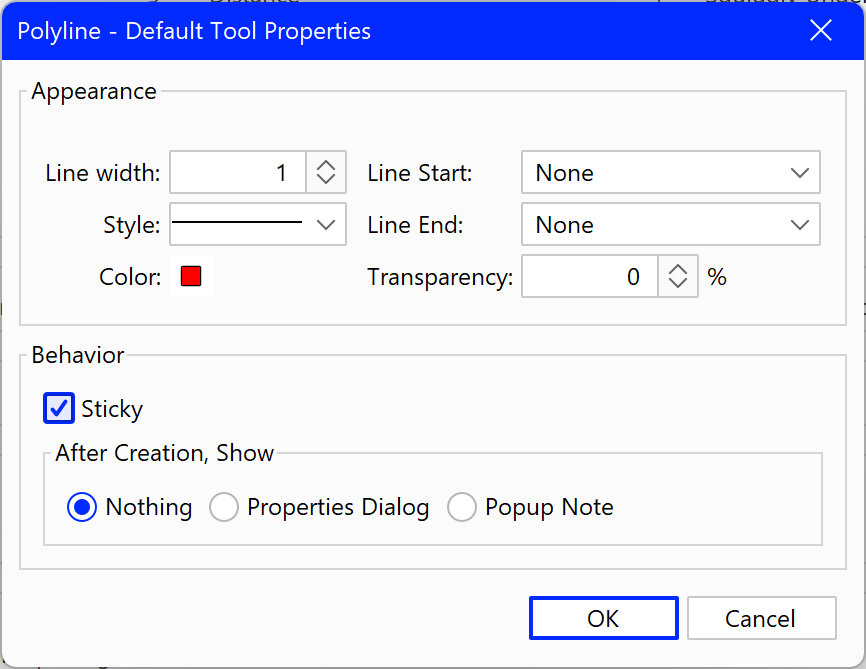Click the Style dropdown chevron icon

click(x=326, y=225)
